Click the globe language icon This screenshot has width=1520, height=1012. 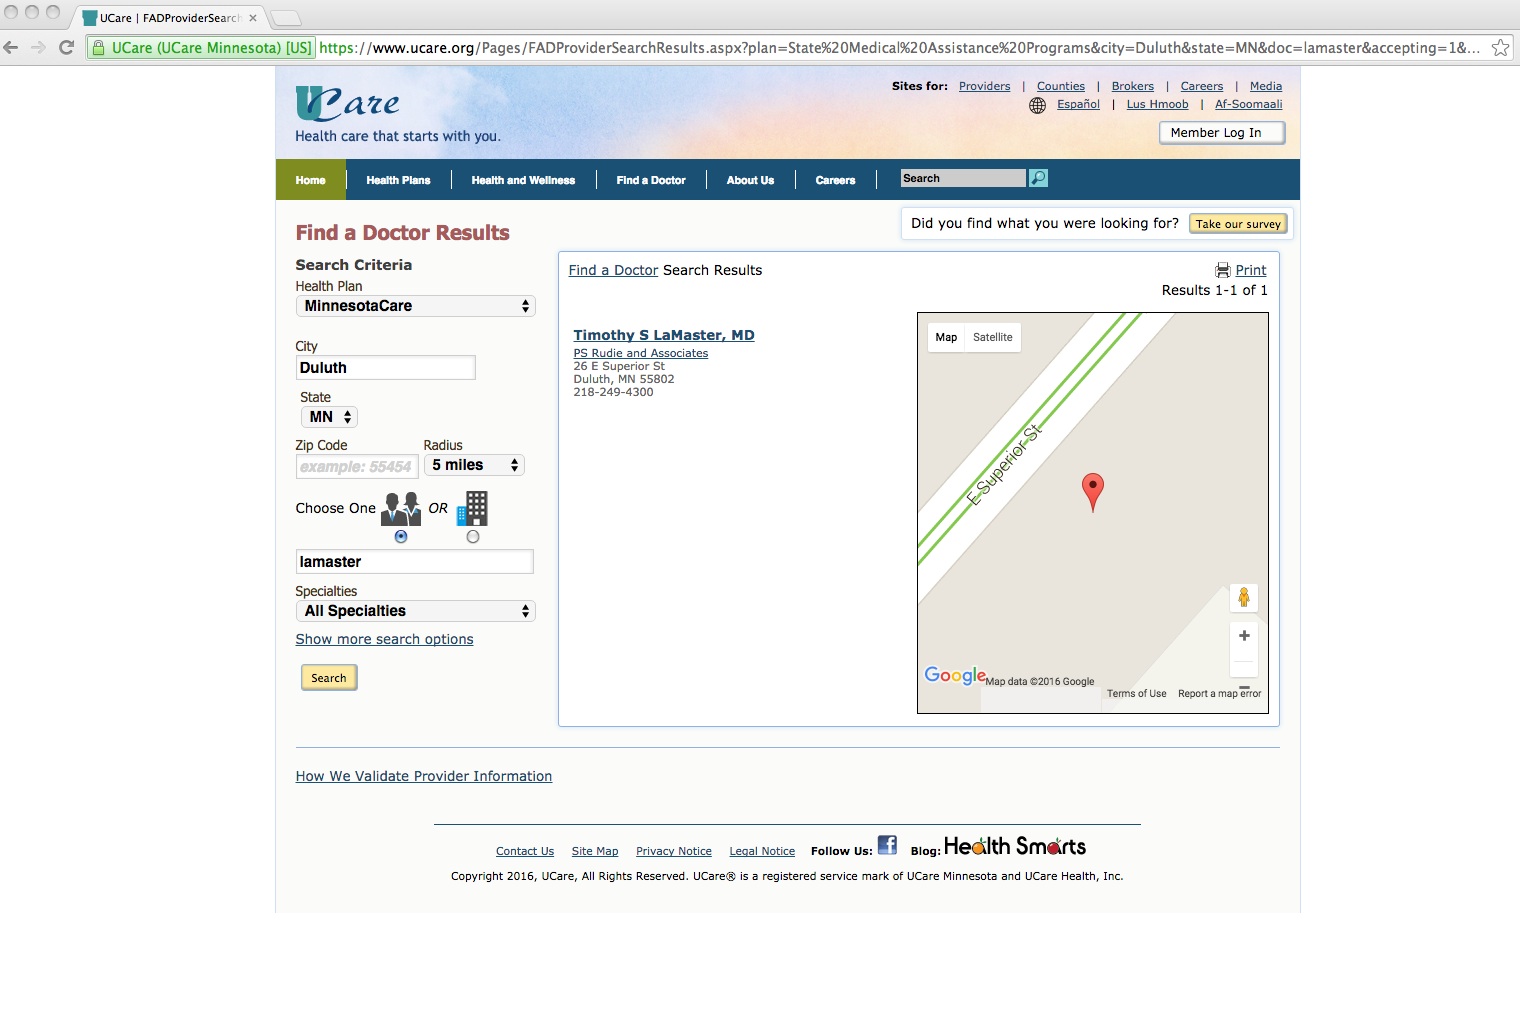(1037, 105)
